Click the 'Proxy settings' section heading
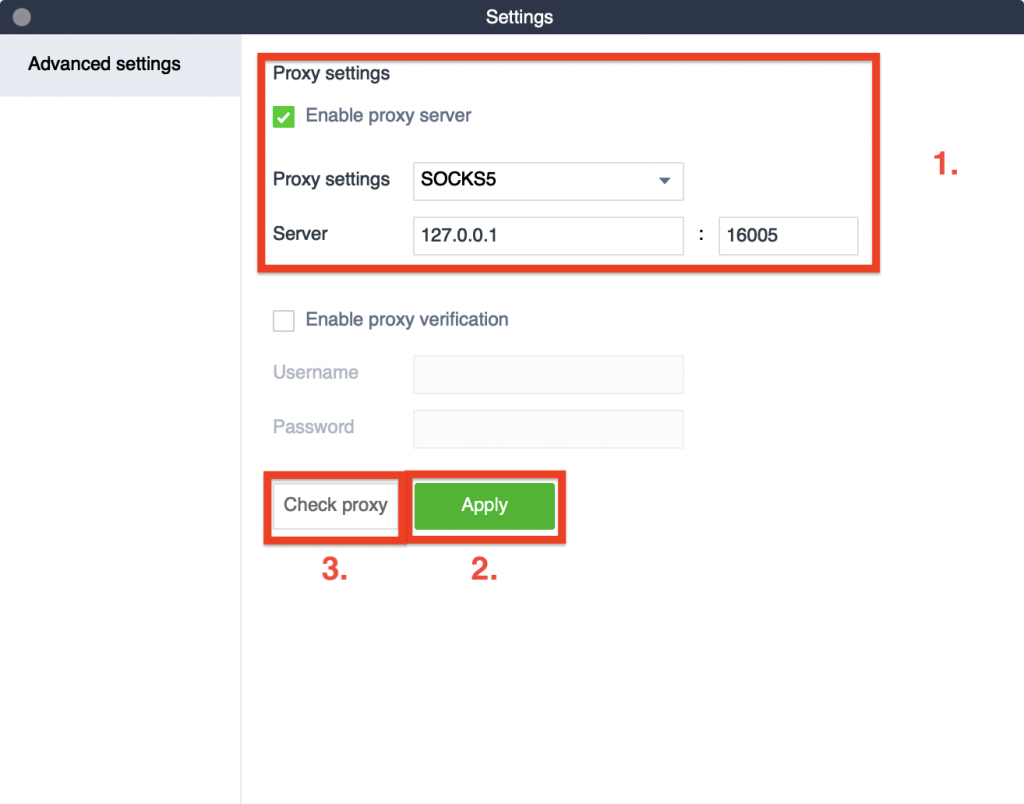Image resolution: width=1024 pixels, height=804 pixels. [x=331, y=74]
